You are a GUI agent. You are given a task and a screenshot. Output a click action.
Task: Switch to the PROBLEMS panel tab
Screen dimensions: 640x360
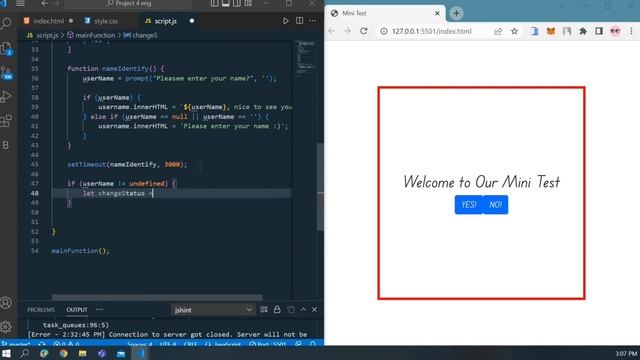[x=41, y=310]
